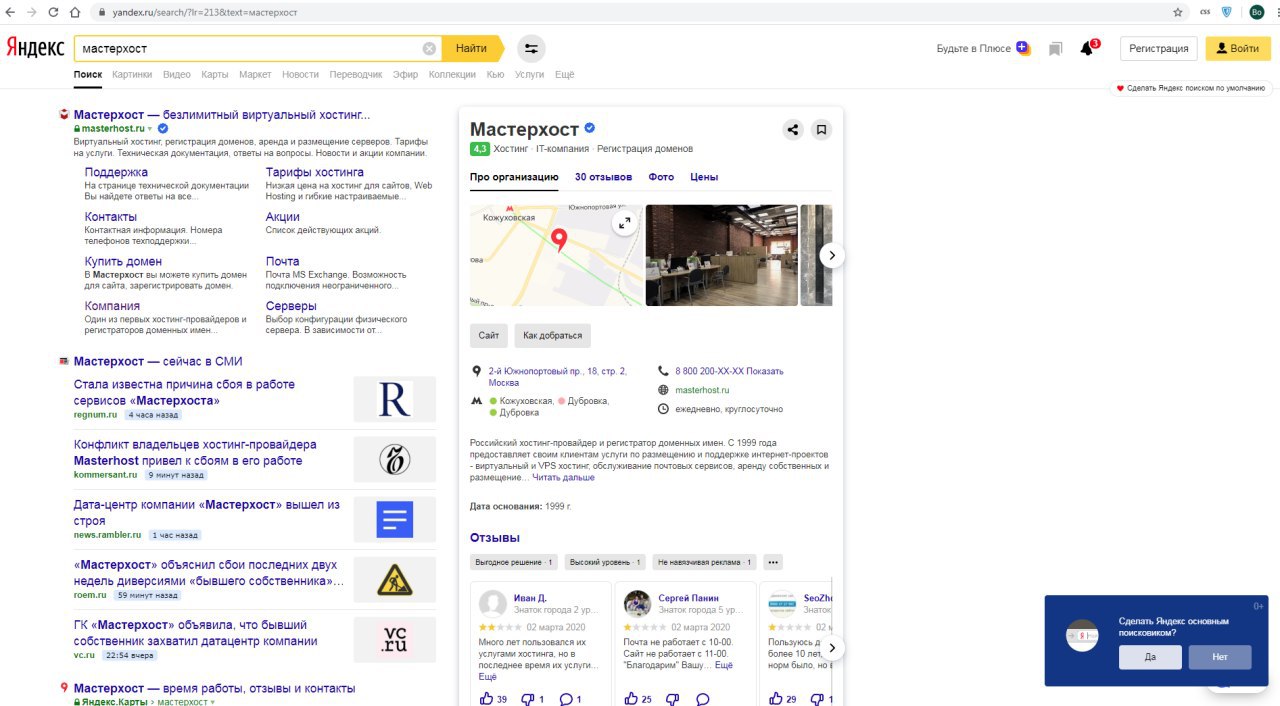The height and width of the screenshot is (706, 1280).
Task: Switch to Видео search tab
Action: (x=177, y=75)
